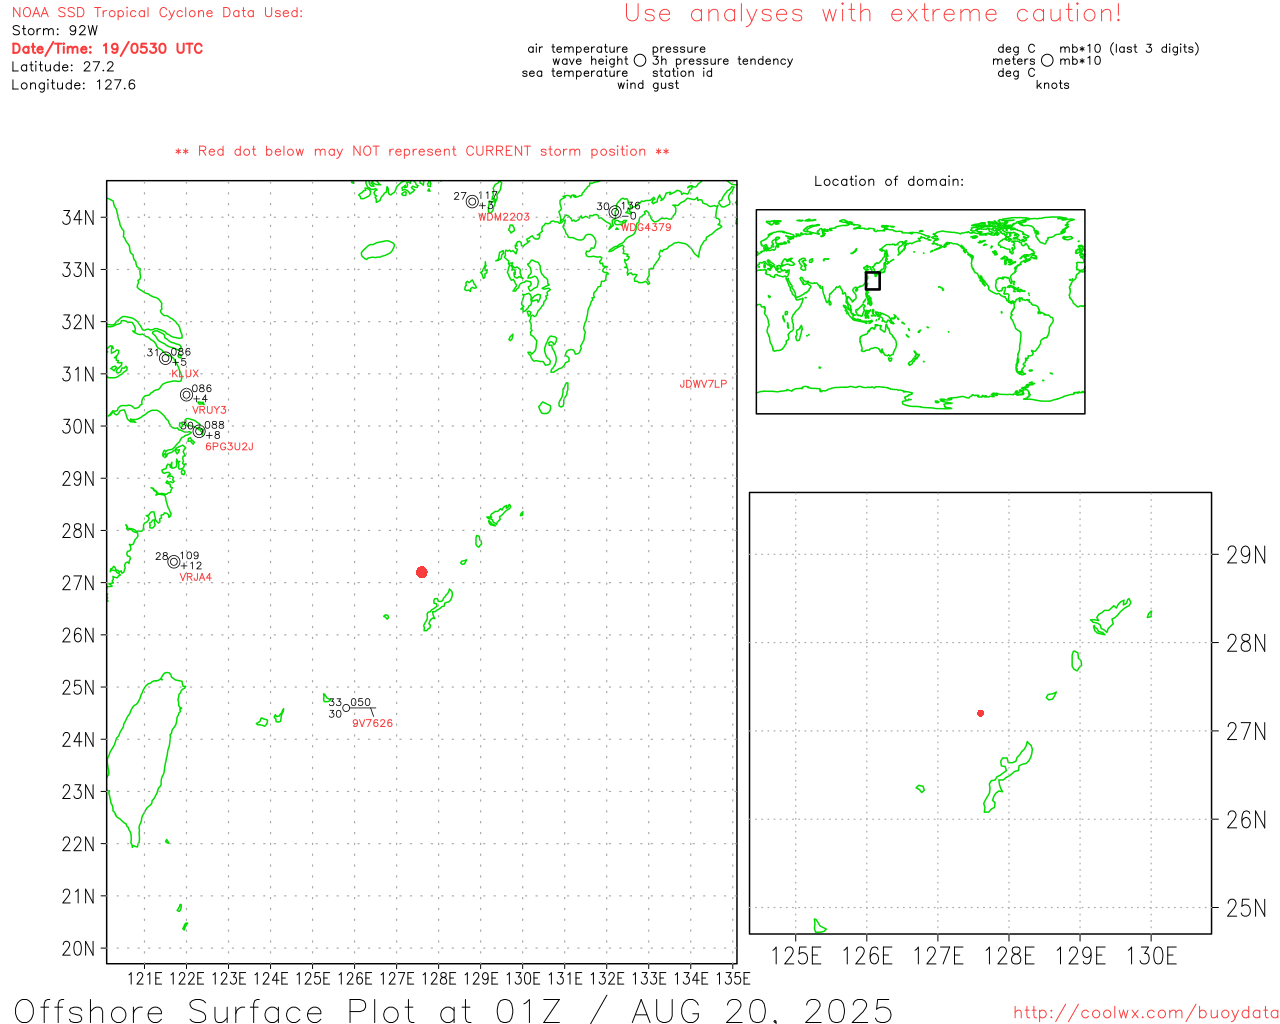
Task: Click the red storm dot in the zoomed inset map
Action: pyautogui.click(x=980, y=713)
